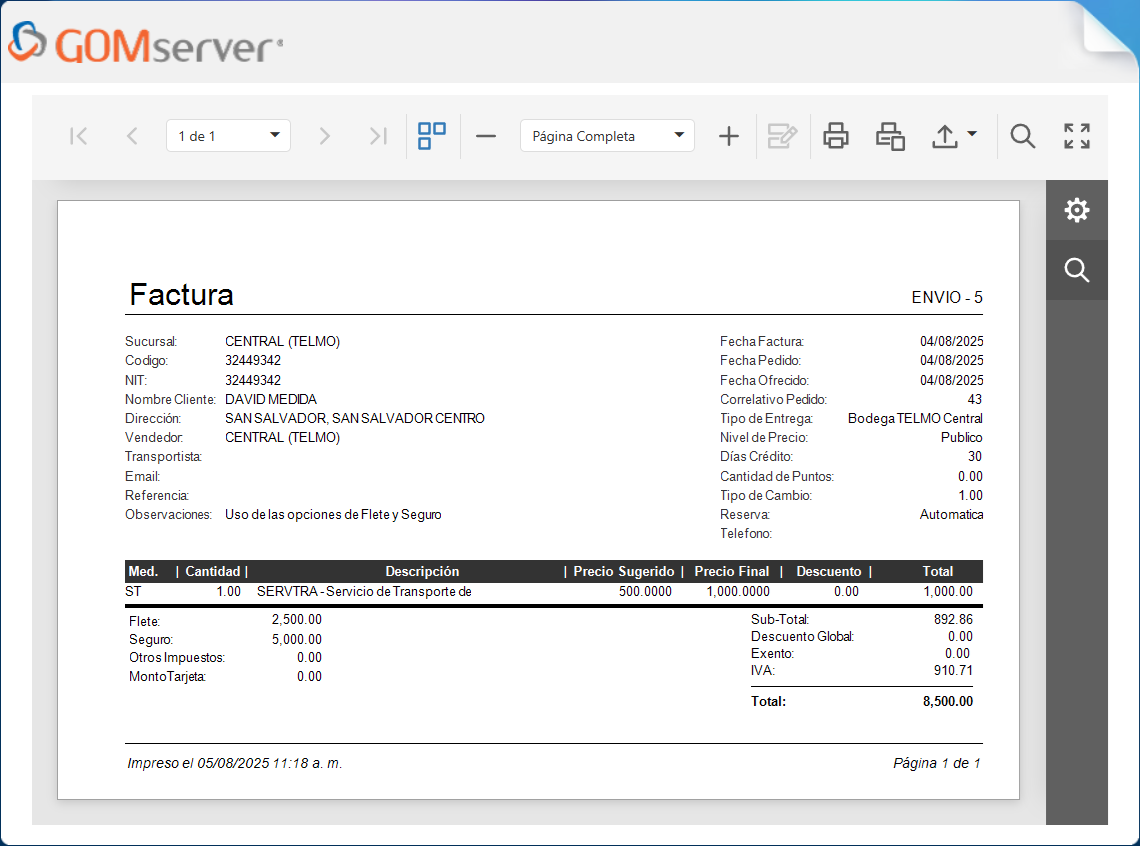Open the page number dropdown
1140x846 pixels.
point(275,136)
